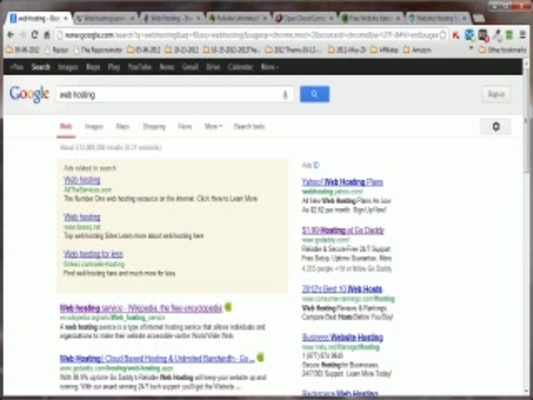Click Gmail in the black Google bar

[x=190, y=67]
